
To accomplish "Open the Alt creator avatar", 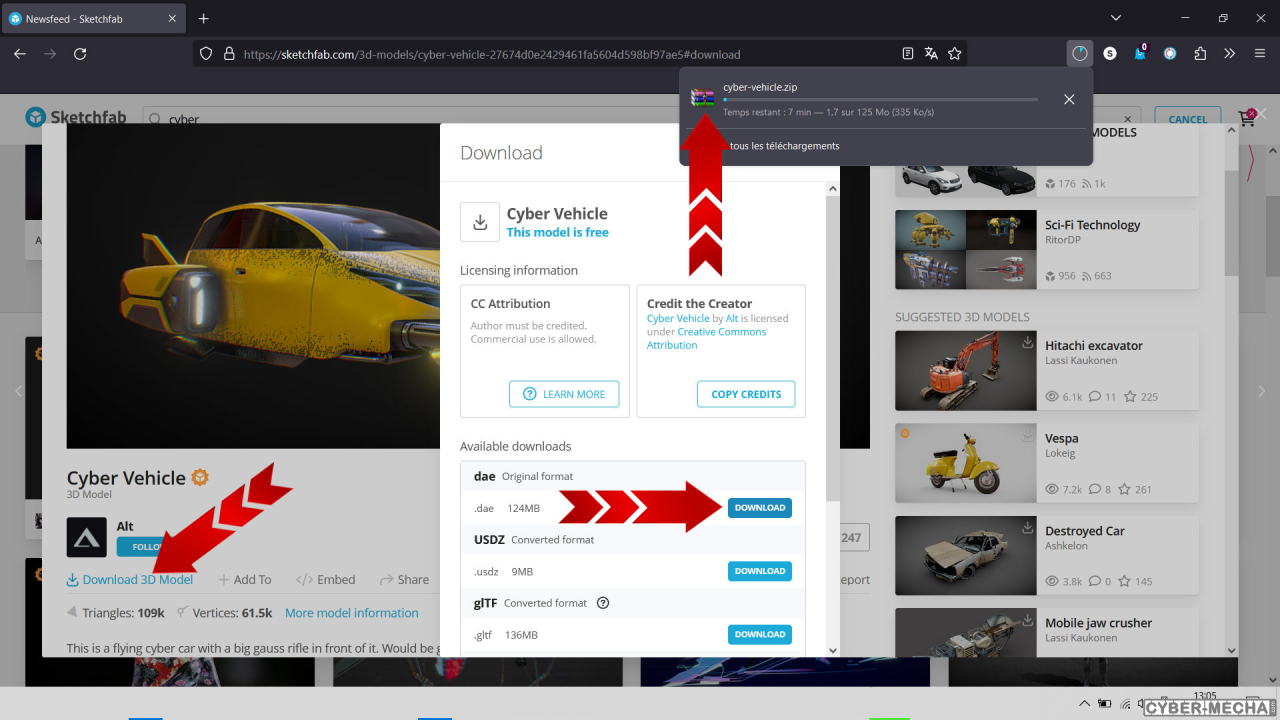I will [87, 537].
